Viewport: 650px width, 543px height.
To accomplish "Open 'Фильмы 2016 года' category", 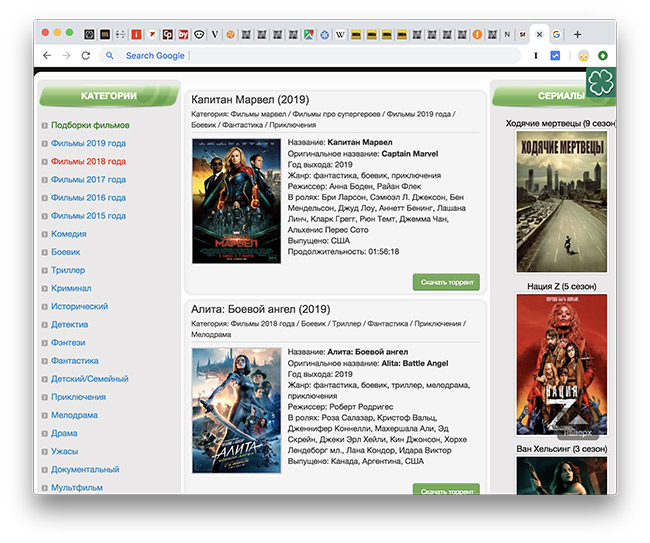I will (x=88, y=198).
